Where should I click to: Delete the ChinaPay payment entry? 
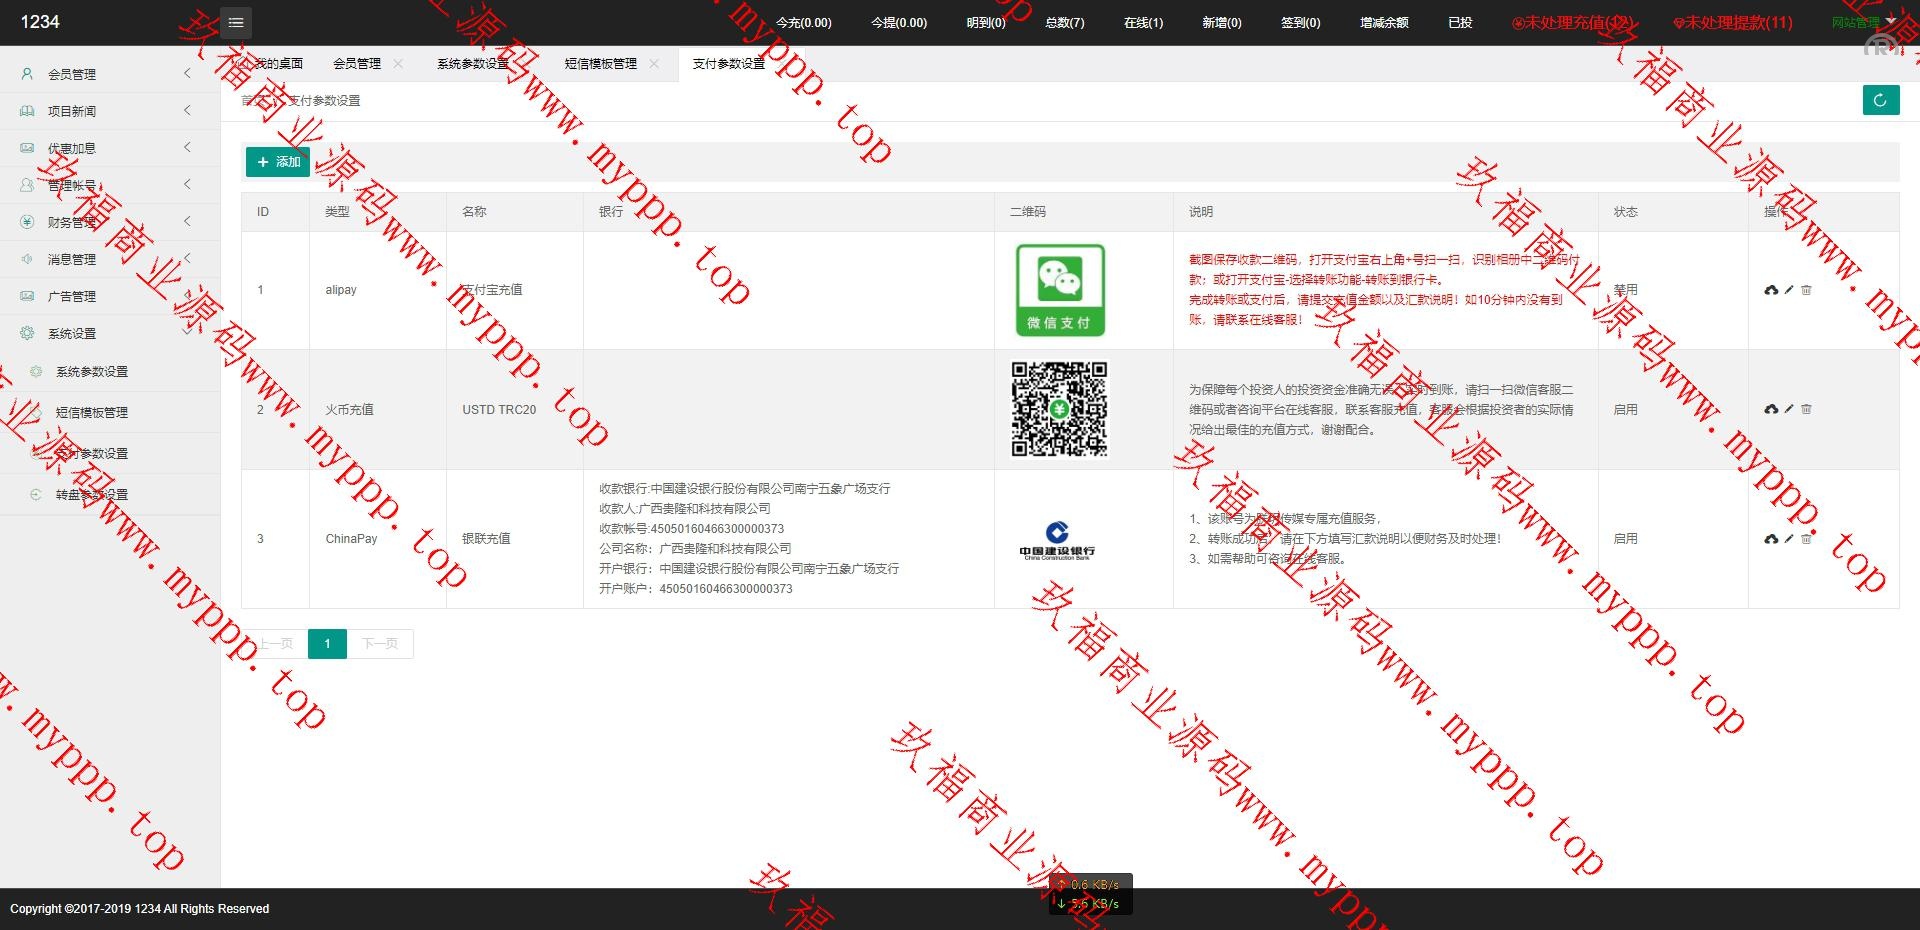[1806, 539]
